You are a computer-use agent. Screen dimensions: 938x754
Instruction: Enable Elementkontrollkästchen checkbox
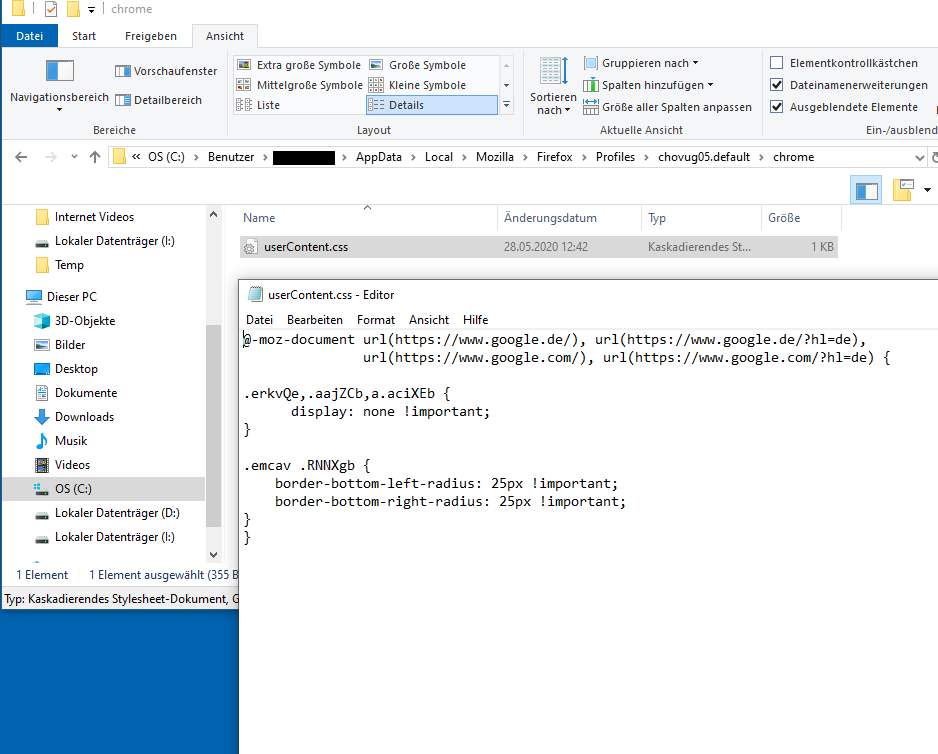pos(776,63)
